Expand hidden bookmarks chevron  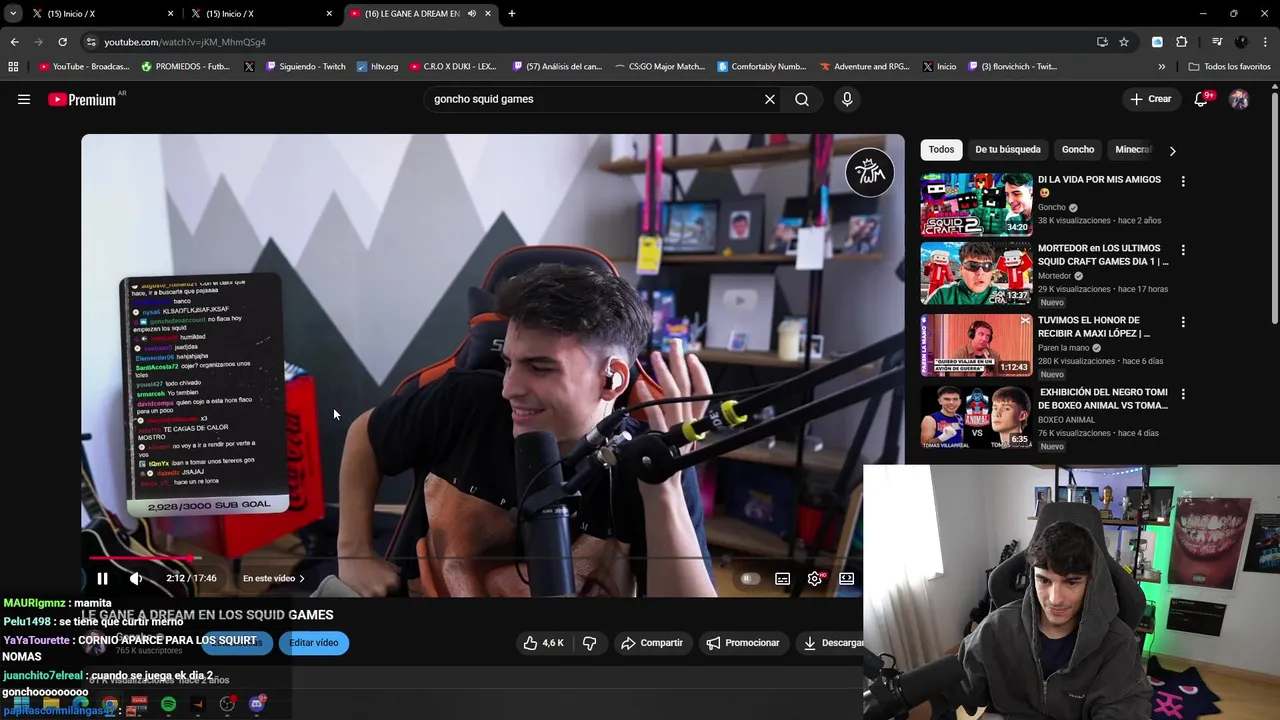coord(1162,67)
